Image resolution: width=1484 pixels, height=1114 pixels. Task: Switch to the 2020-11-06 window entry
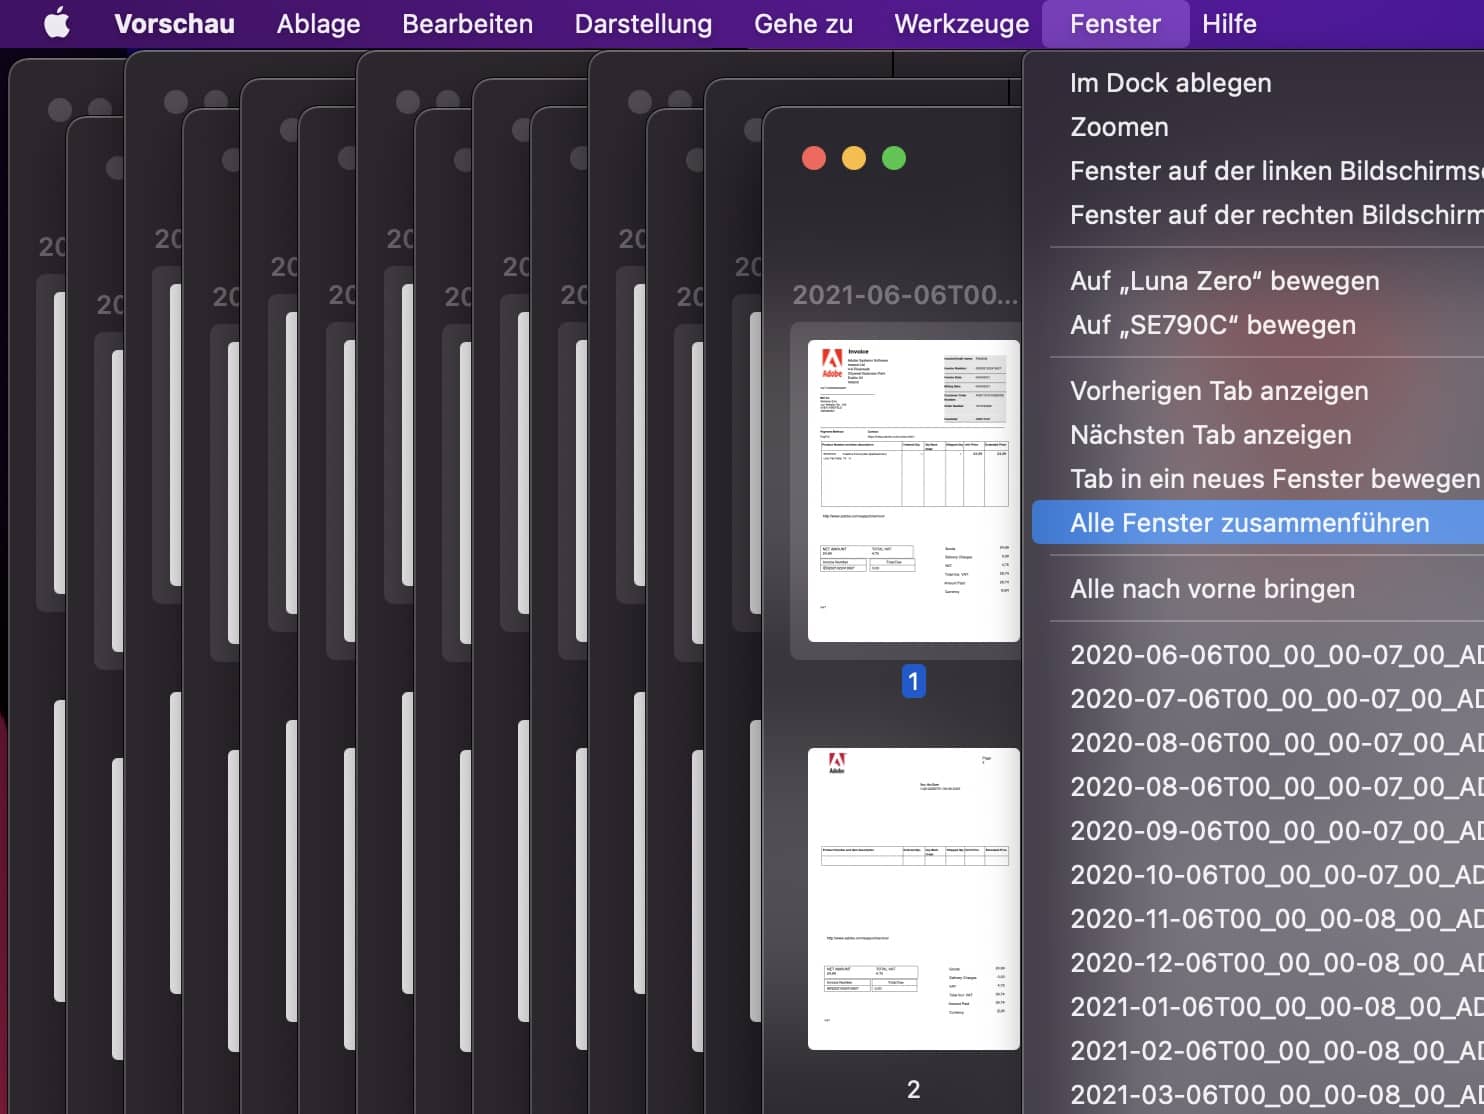(1258, 919)
